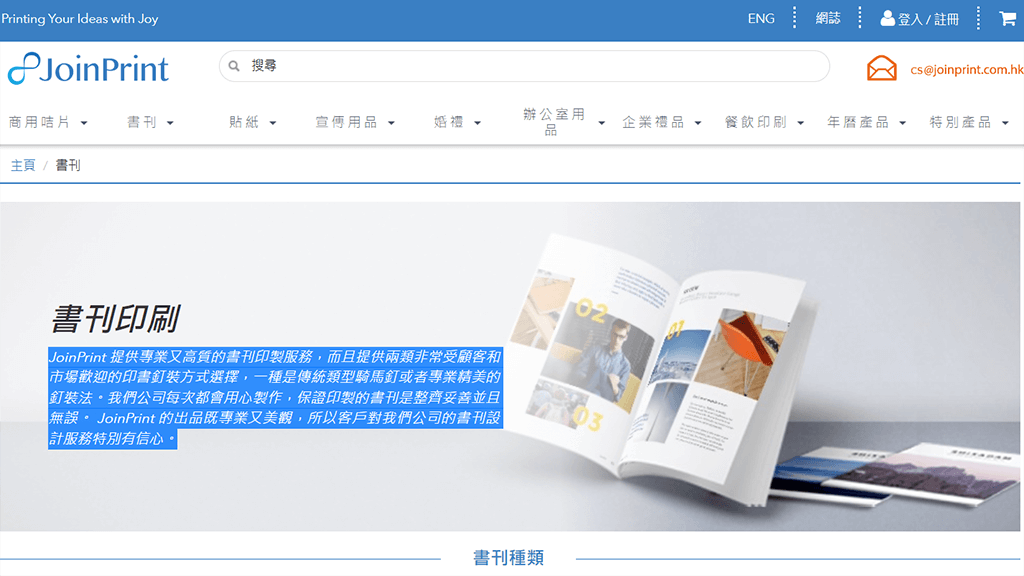The width and height of the screenshot is (1024, 576).
Task: Open 登入 / 註冊 login link
Action: coord(927,19)
